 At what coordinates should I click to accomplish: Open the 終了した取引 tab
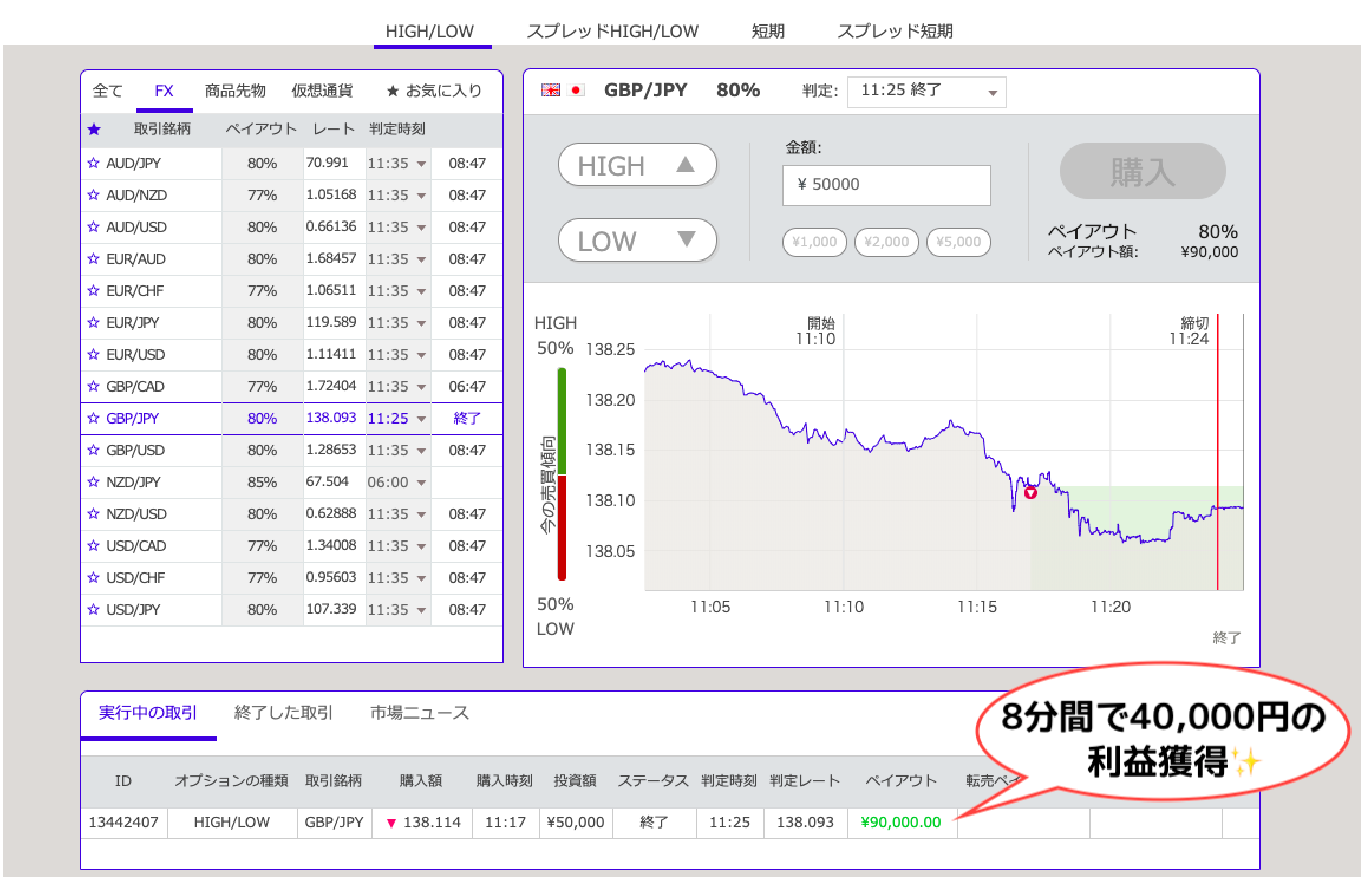click(x=283, y=713)
